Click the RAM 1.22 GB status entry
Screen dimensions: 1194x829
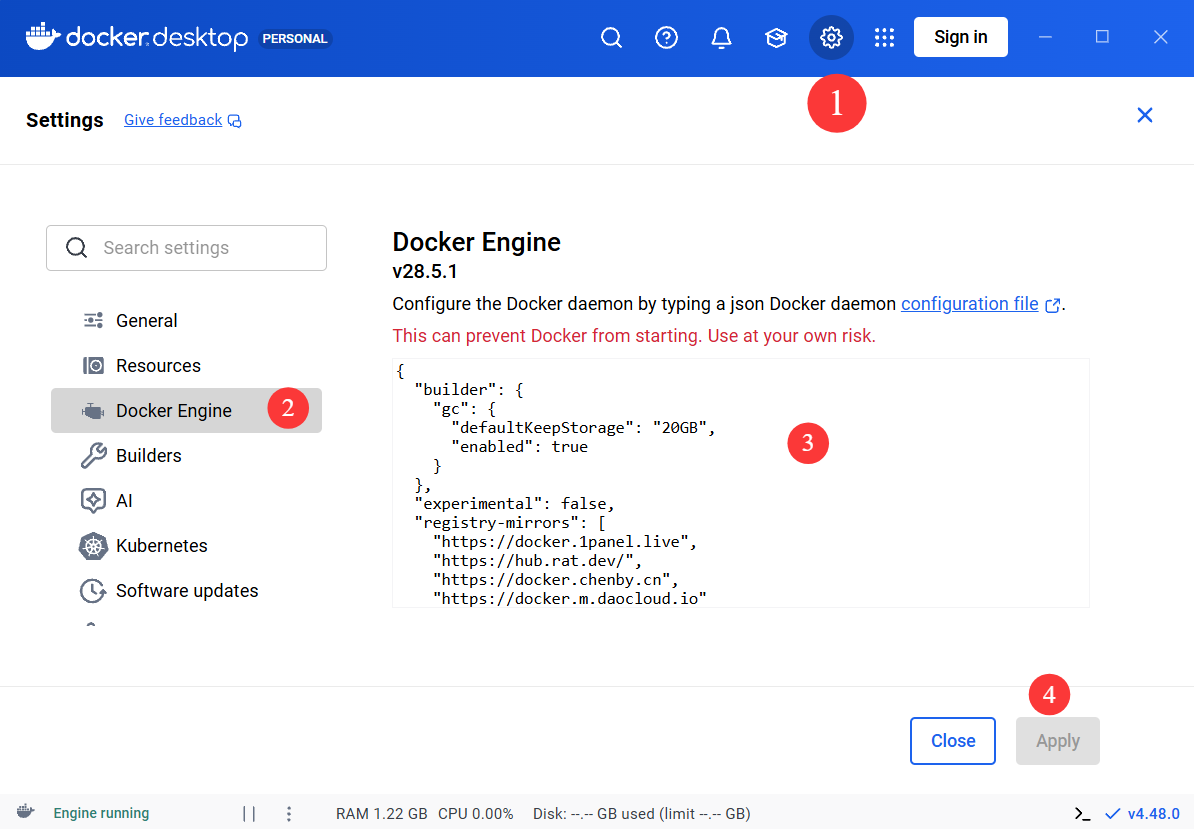coord(382,814)
